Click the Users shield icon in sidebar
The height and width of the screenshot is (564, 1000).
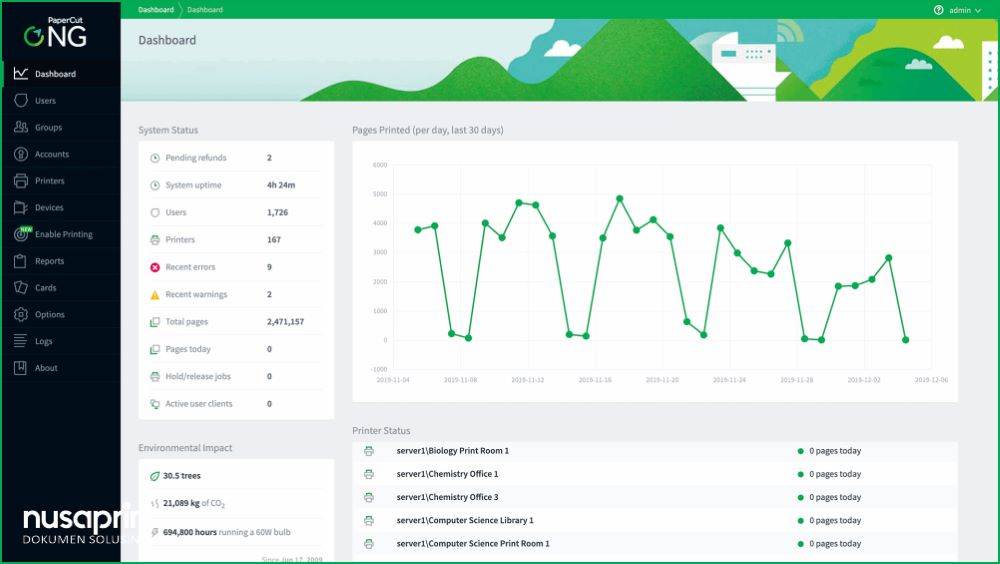[20, 101]
